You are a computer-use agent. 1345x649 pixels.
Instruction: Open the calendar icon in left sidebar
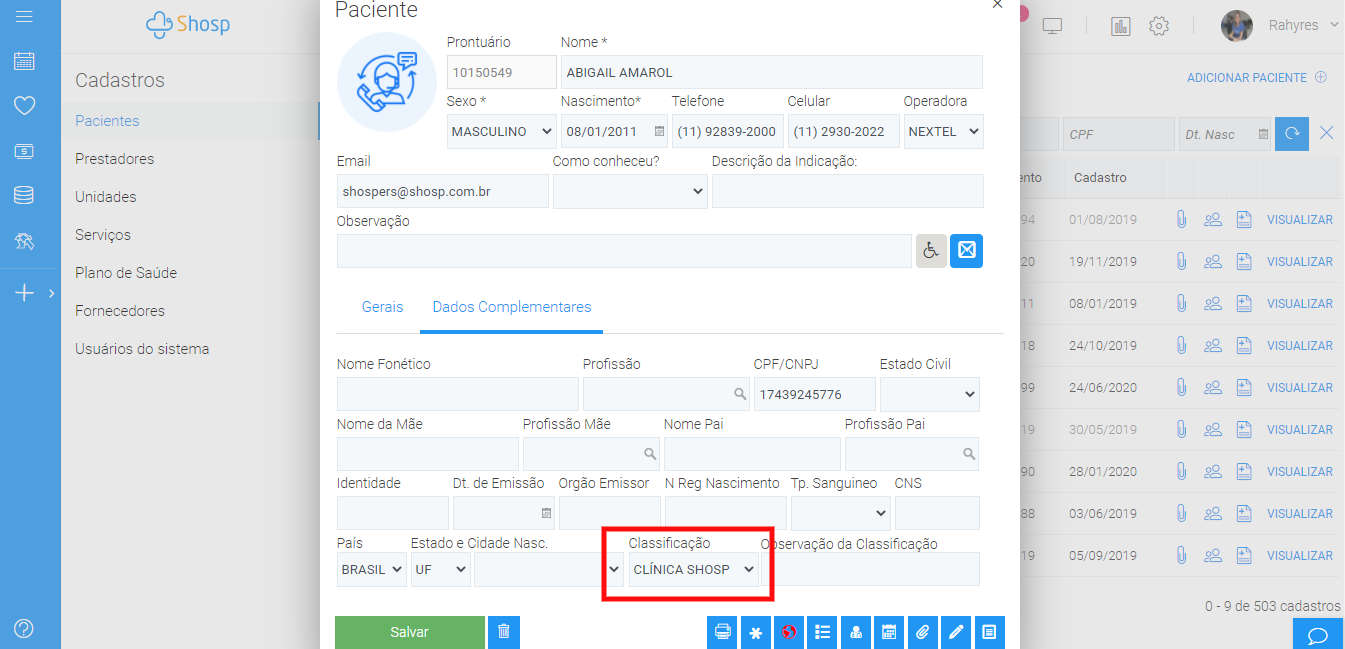tap(24, 60)
